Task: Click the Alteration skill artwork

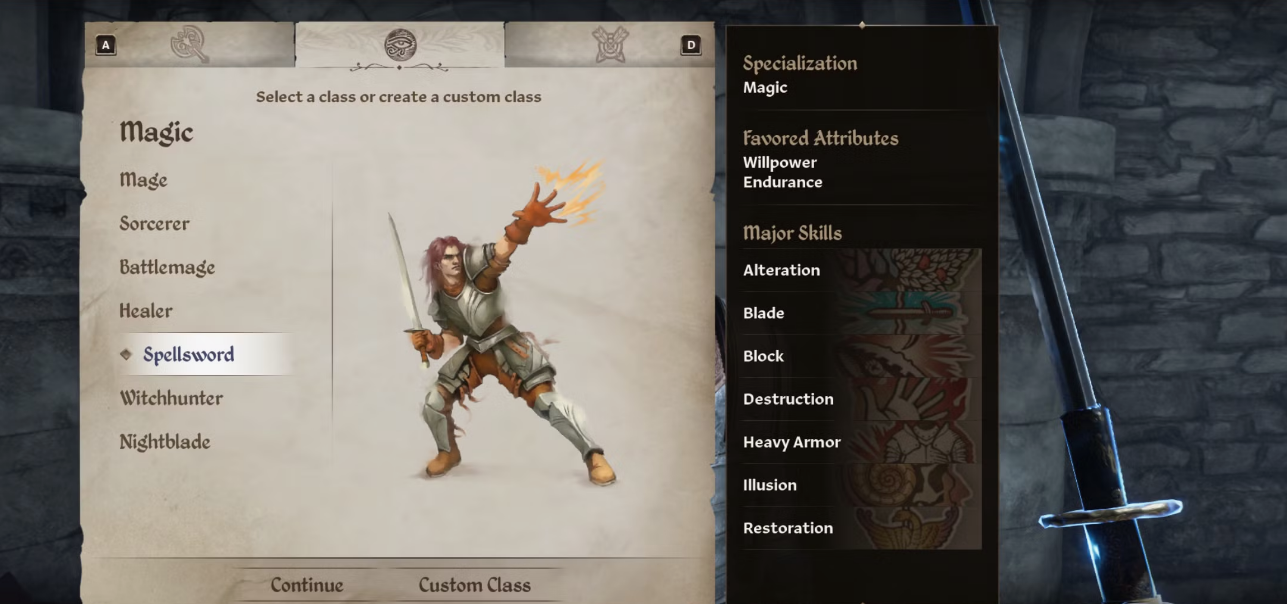Action: 910,270
